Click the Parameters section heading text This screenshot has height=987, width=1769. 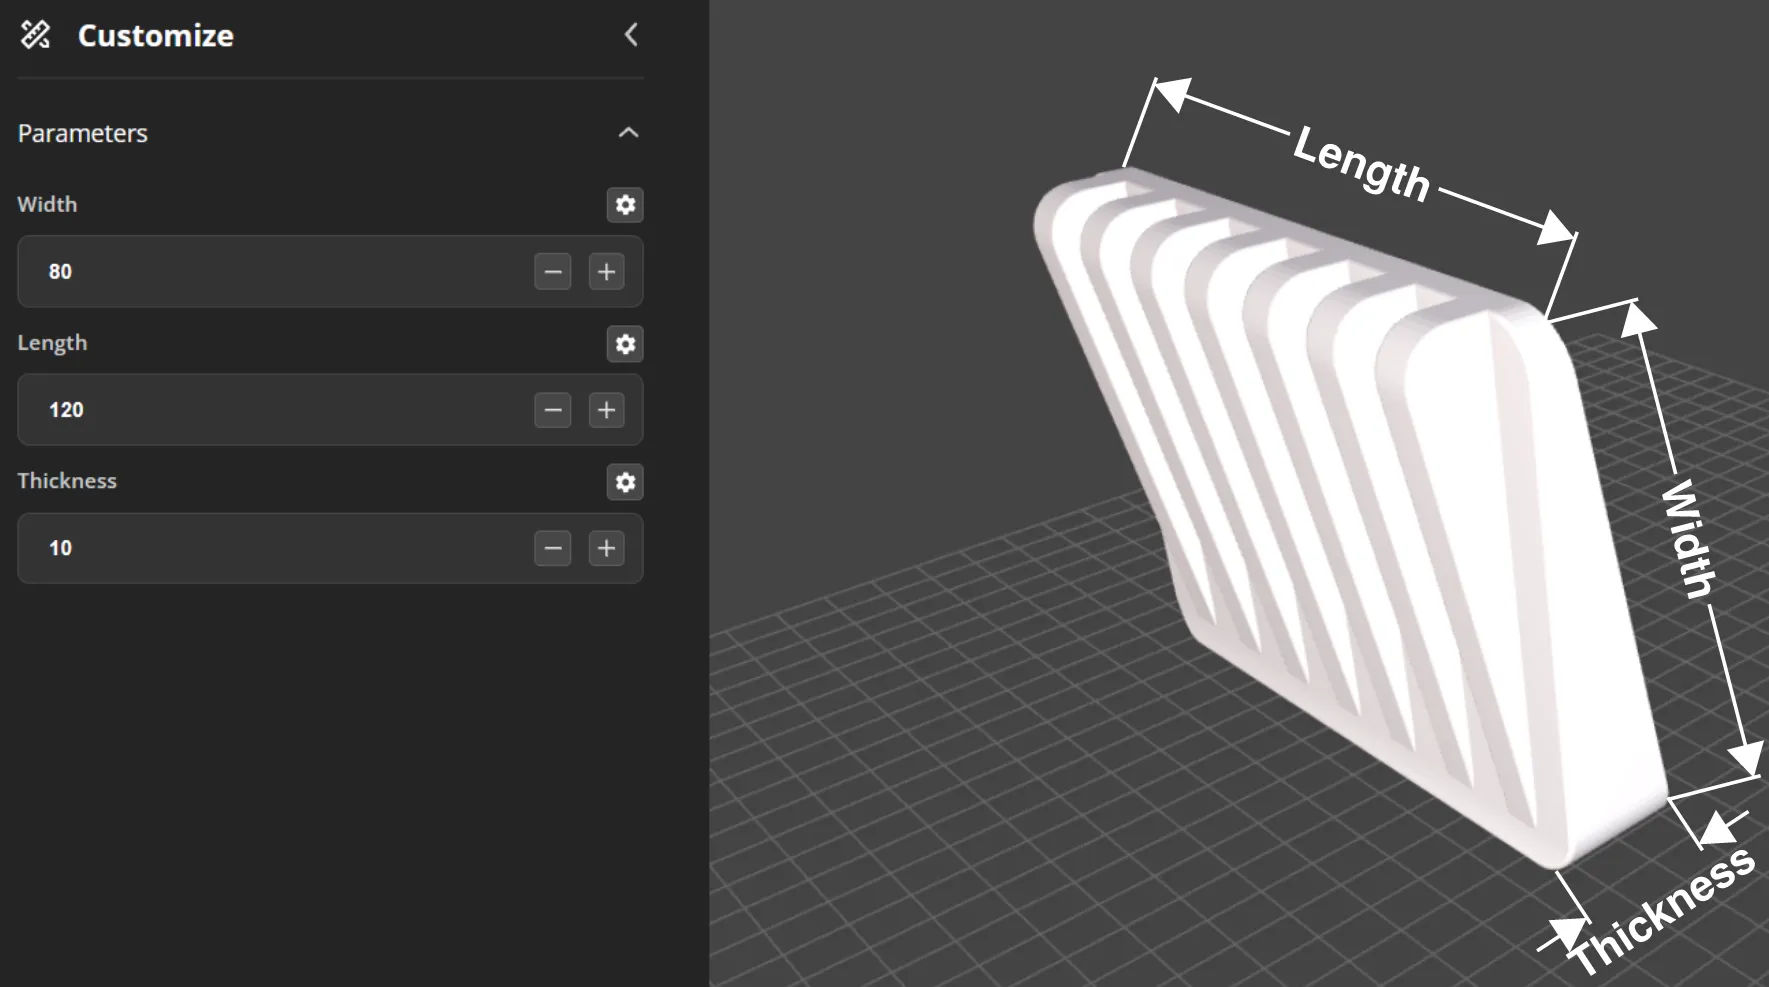click(x=83, y=133)
